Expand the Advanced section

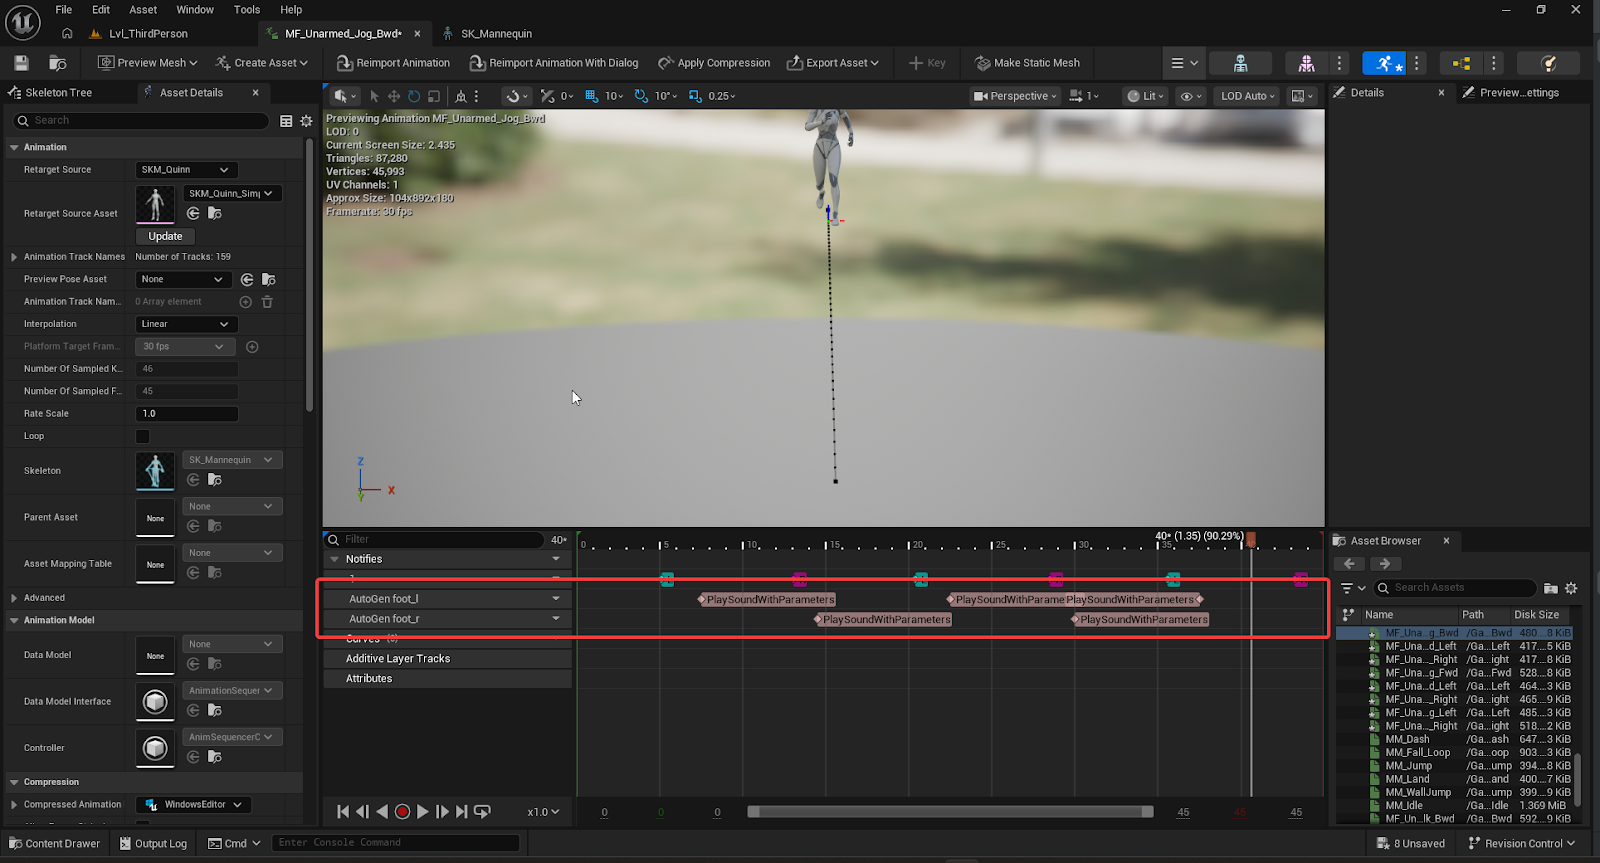(x=14, y=598)
